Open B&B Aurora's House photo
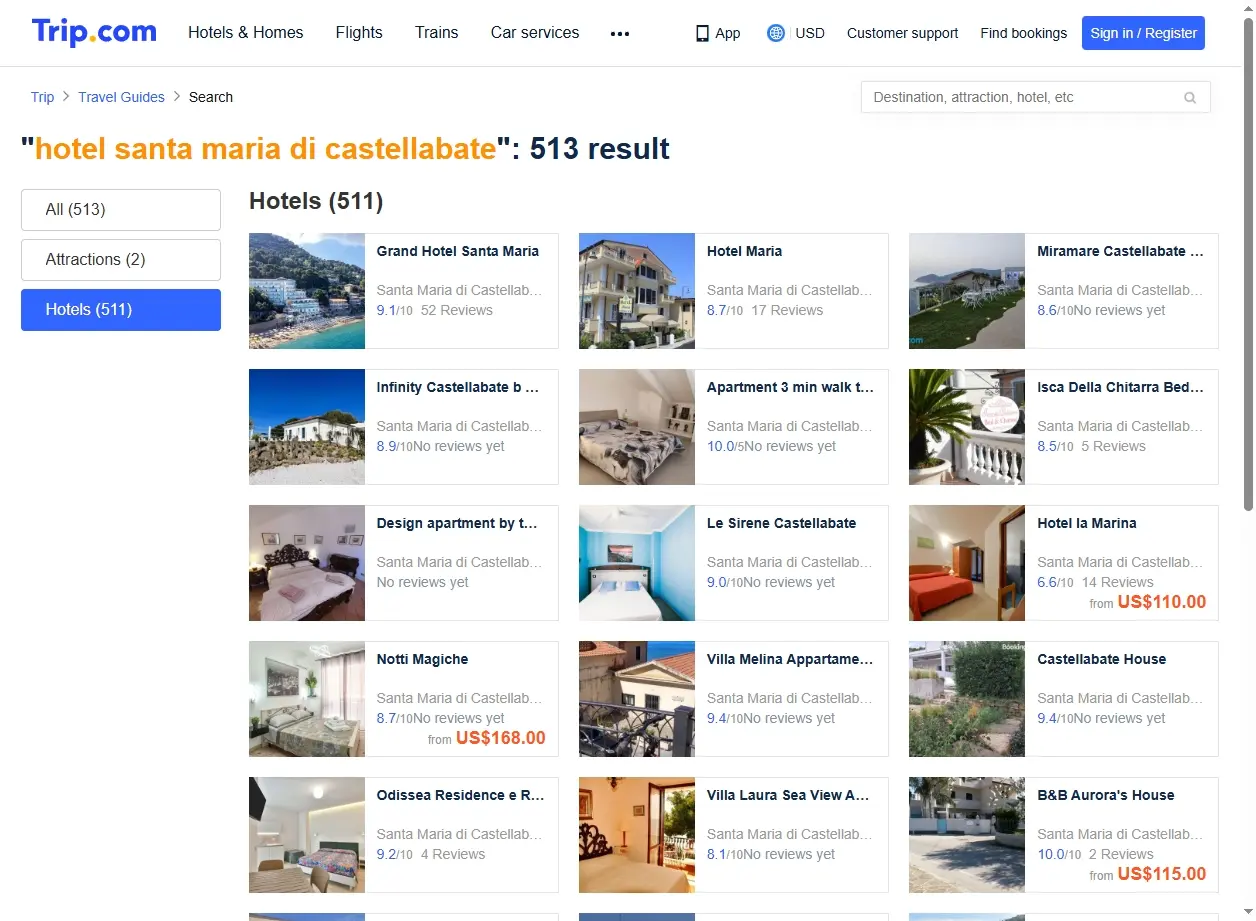 click(967, 835)
